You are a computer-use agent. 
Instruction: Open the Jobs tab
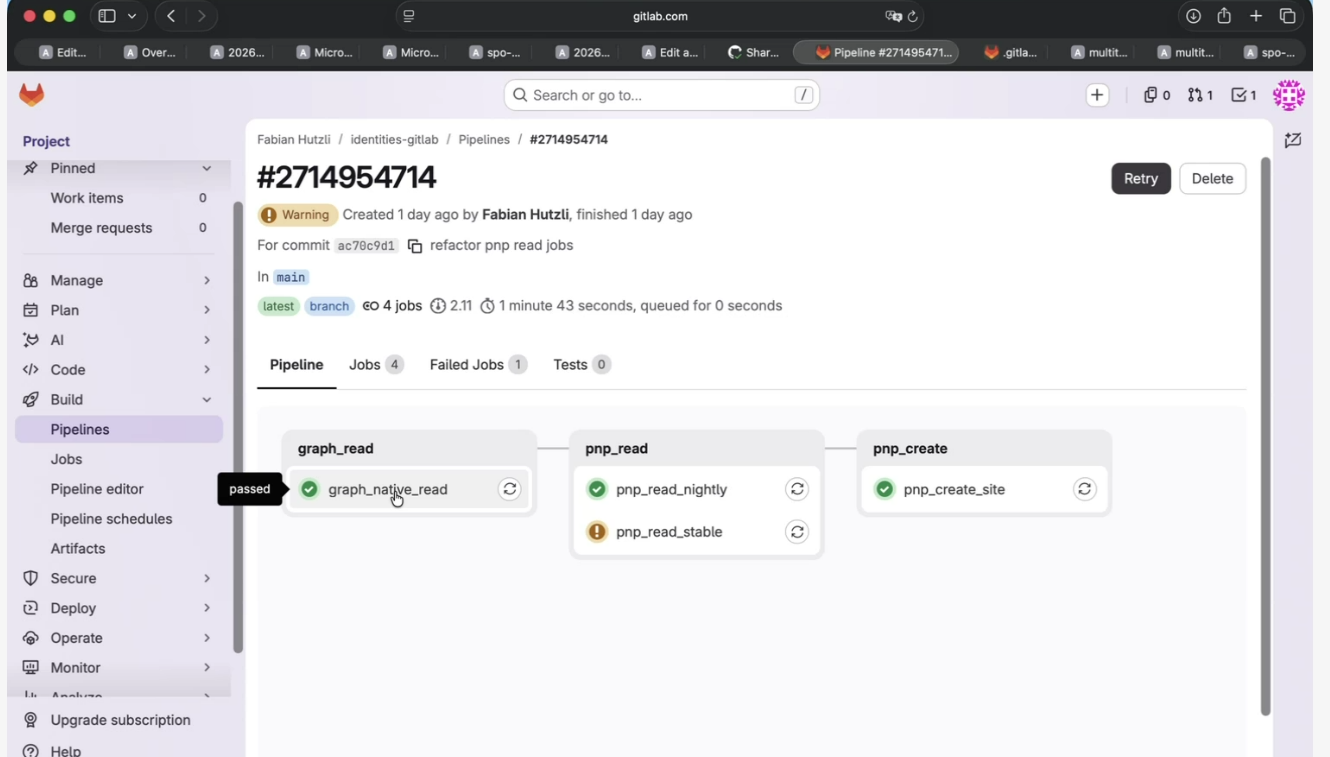pyautogui.click(x=376, y=365)
